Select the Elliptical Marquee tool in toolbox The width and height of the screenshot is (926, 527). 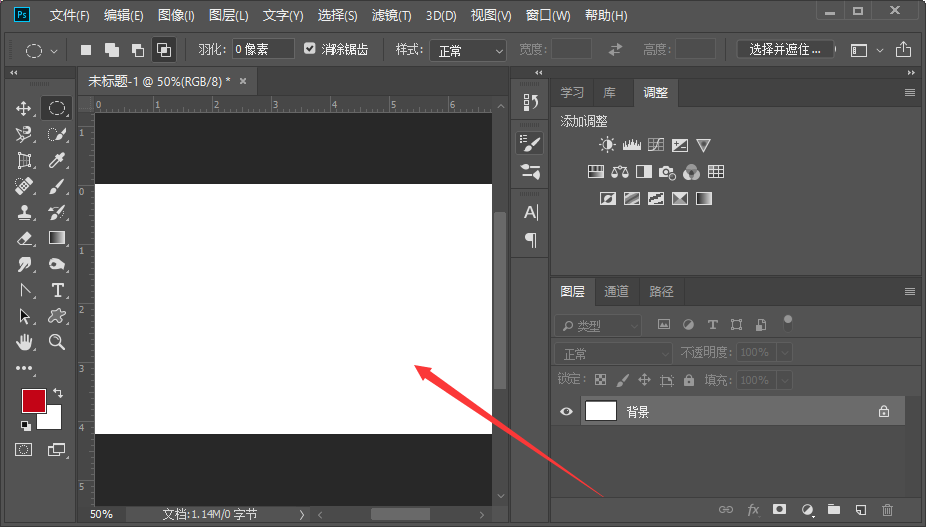(x=57, y=108)
